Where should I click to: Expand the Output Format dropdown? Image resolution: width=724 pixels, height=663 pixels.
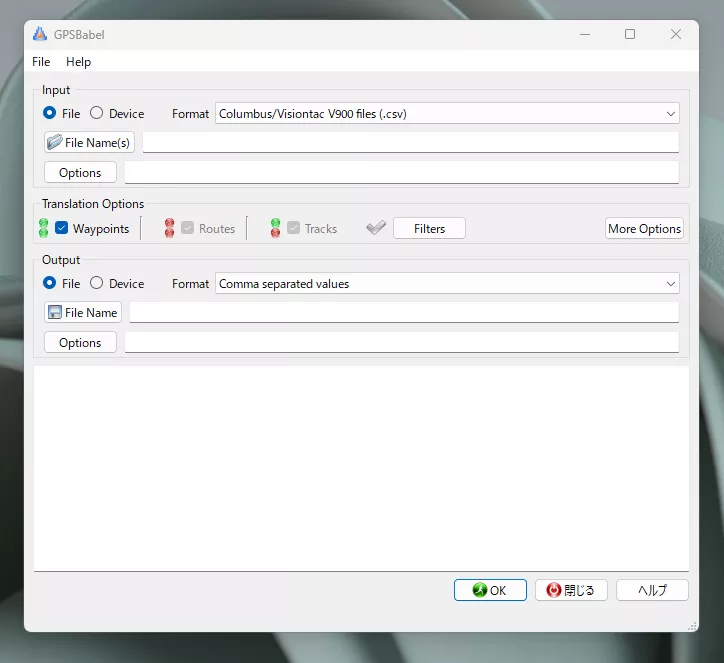(x=447, y=283)
